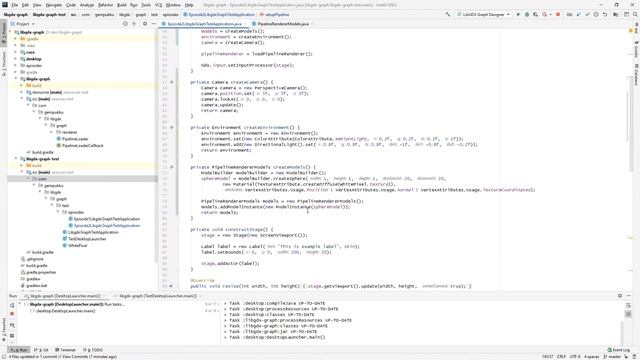Hide the Project panel with minus icon
Image resolution: width=640 pixels, height=360 pixels.
click(153, 24)
